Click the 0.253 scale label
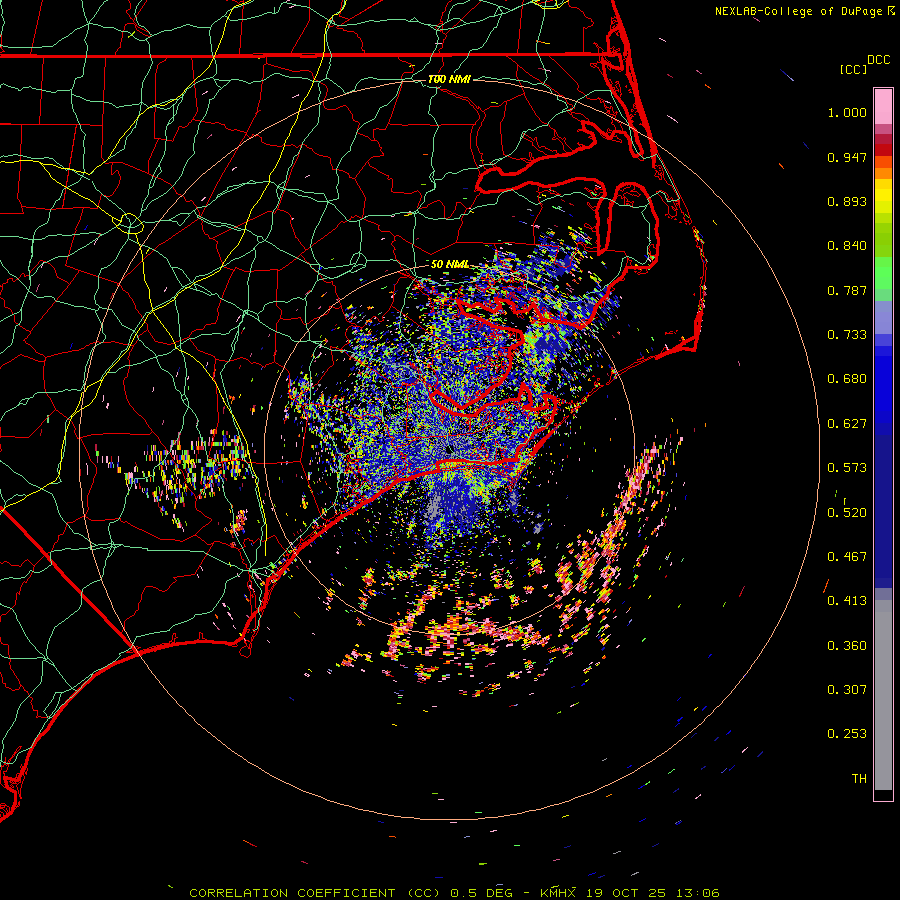Screen dimensions: 900x900 coord(847,734)
